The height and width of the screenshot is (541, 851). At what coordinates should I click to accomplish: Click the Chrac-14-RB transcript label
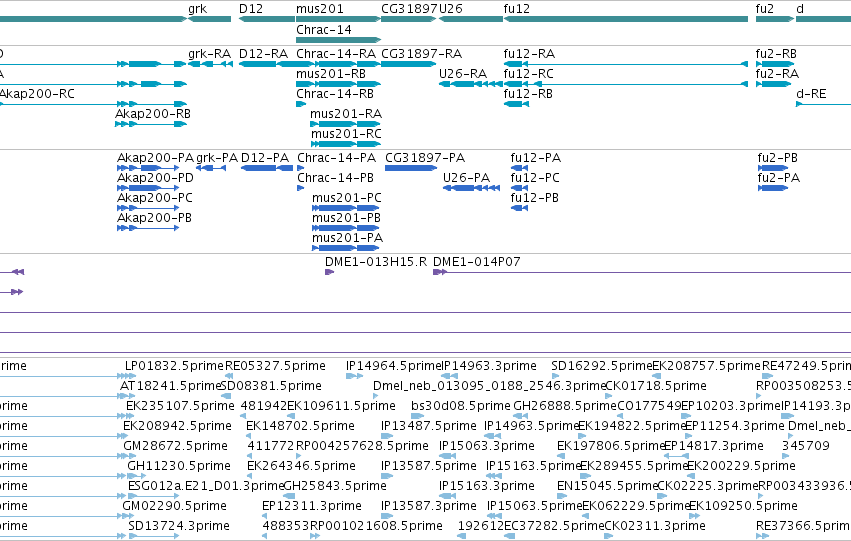pyautogui.click(x=335, y=94)
